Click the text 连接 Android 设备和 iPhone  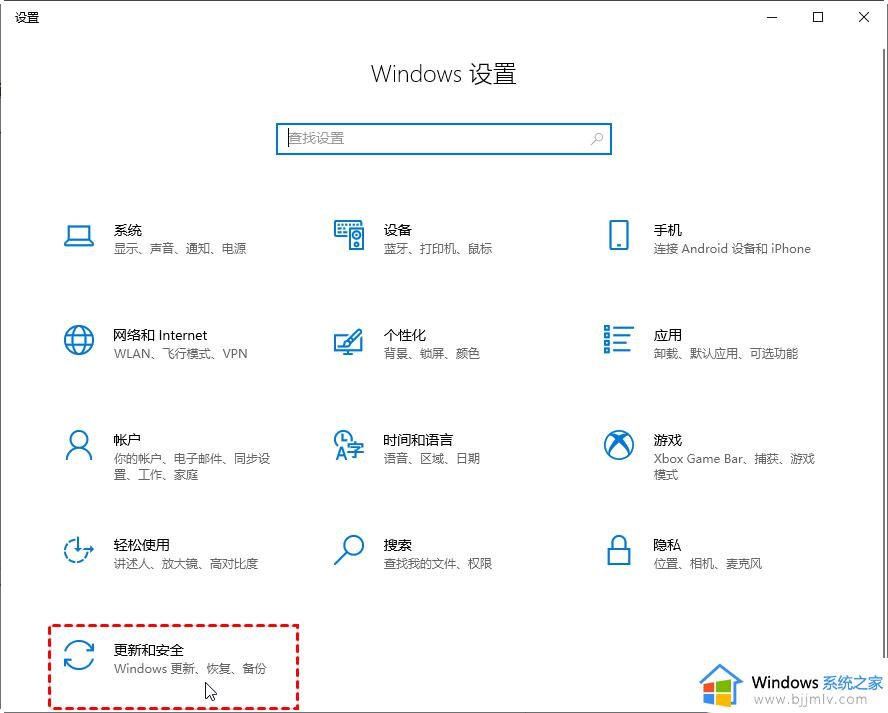click(732, 249)
